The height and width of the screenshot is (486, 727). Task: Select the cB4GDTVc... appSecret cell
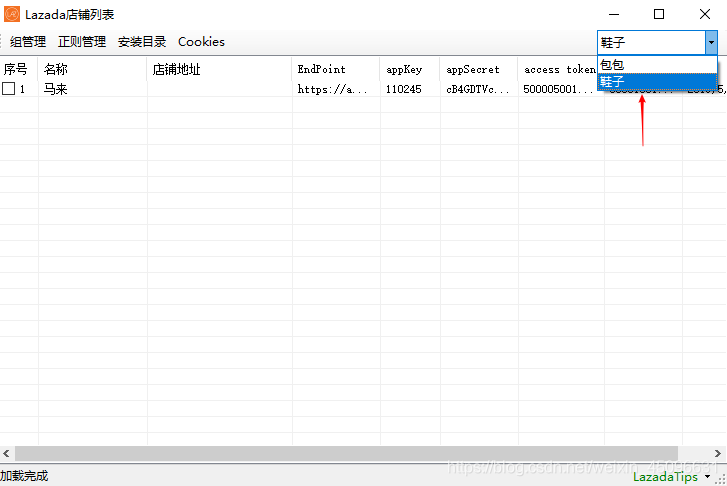pos(478,89)
